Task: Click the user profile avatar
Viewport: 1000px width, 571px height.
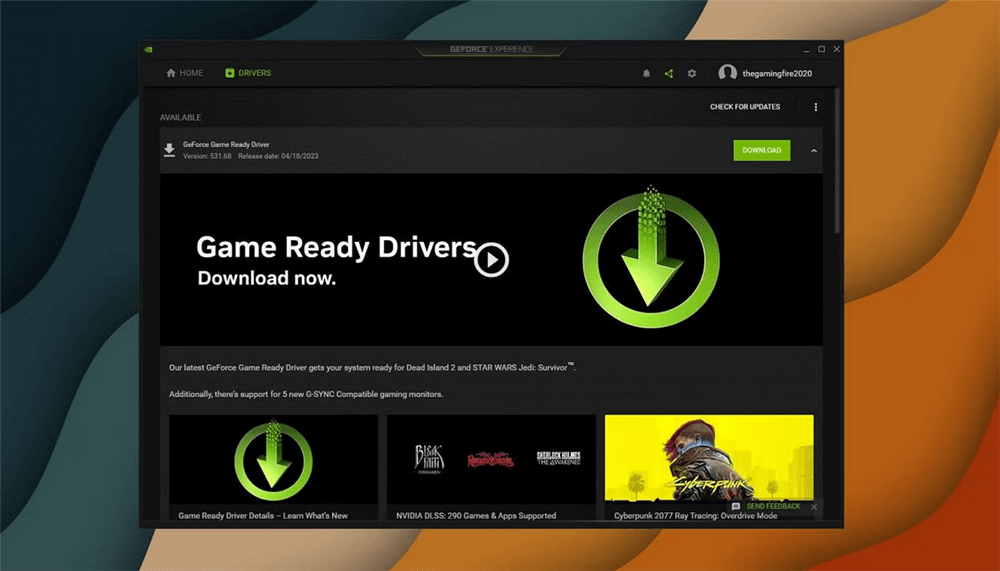Action: pyautogui.click(x=727, y=73)
